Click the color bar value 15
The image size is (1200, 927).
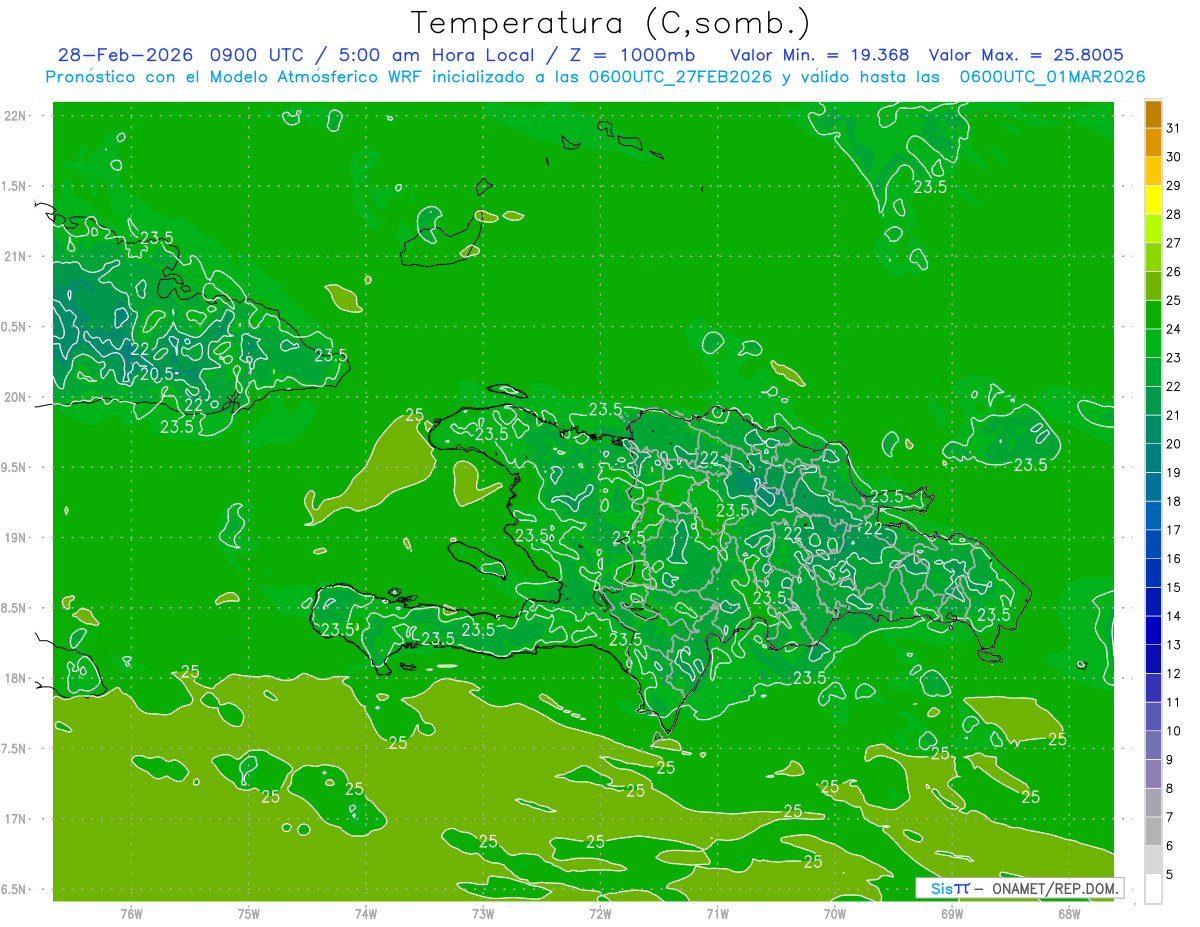tap(1174, 587)
